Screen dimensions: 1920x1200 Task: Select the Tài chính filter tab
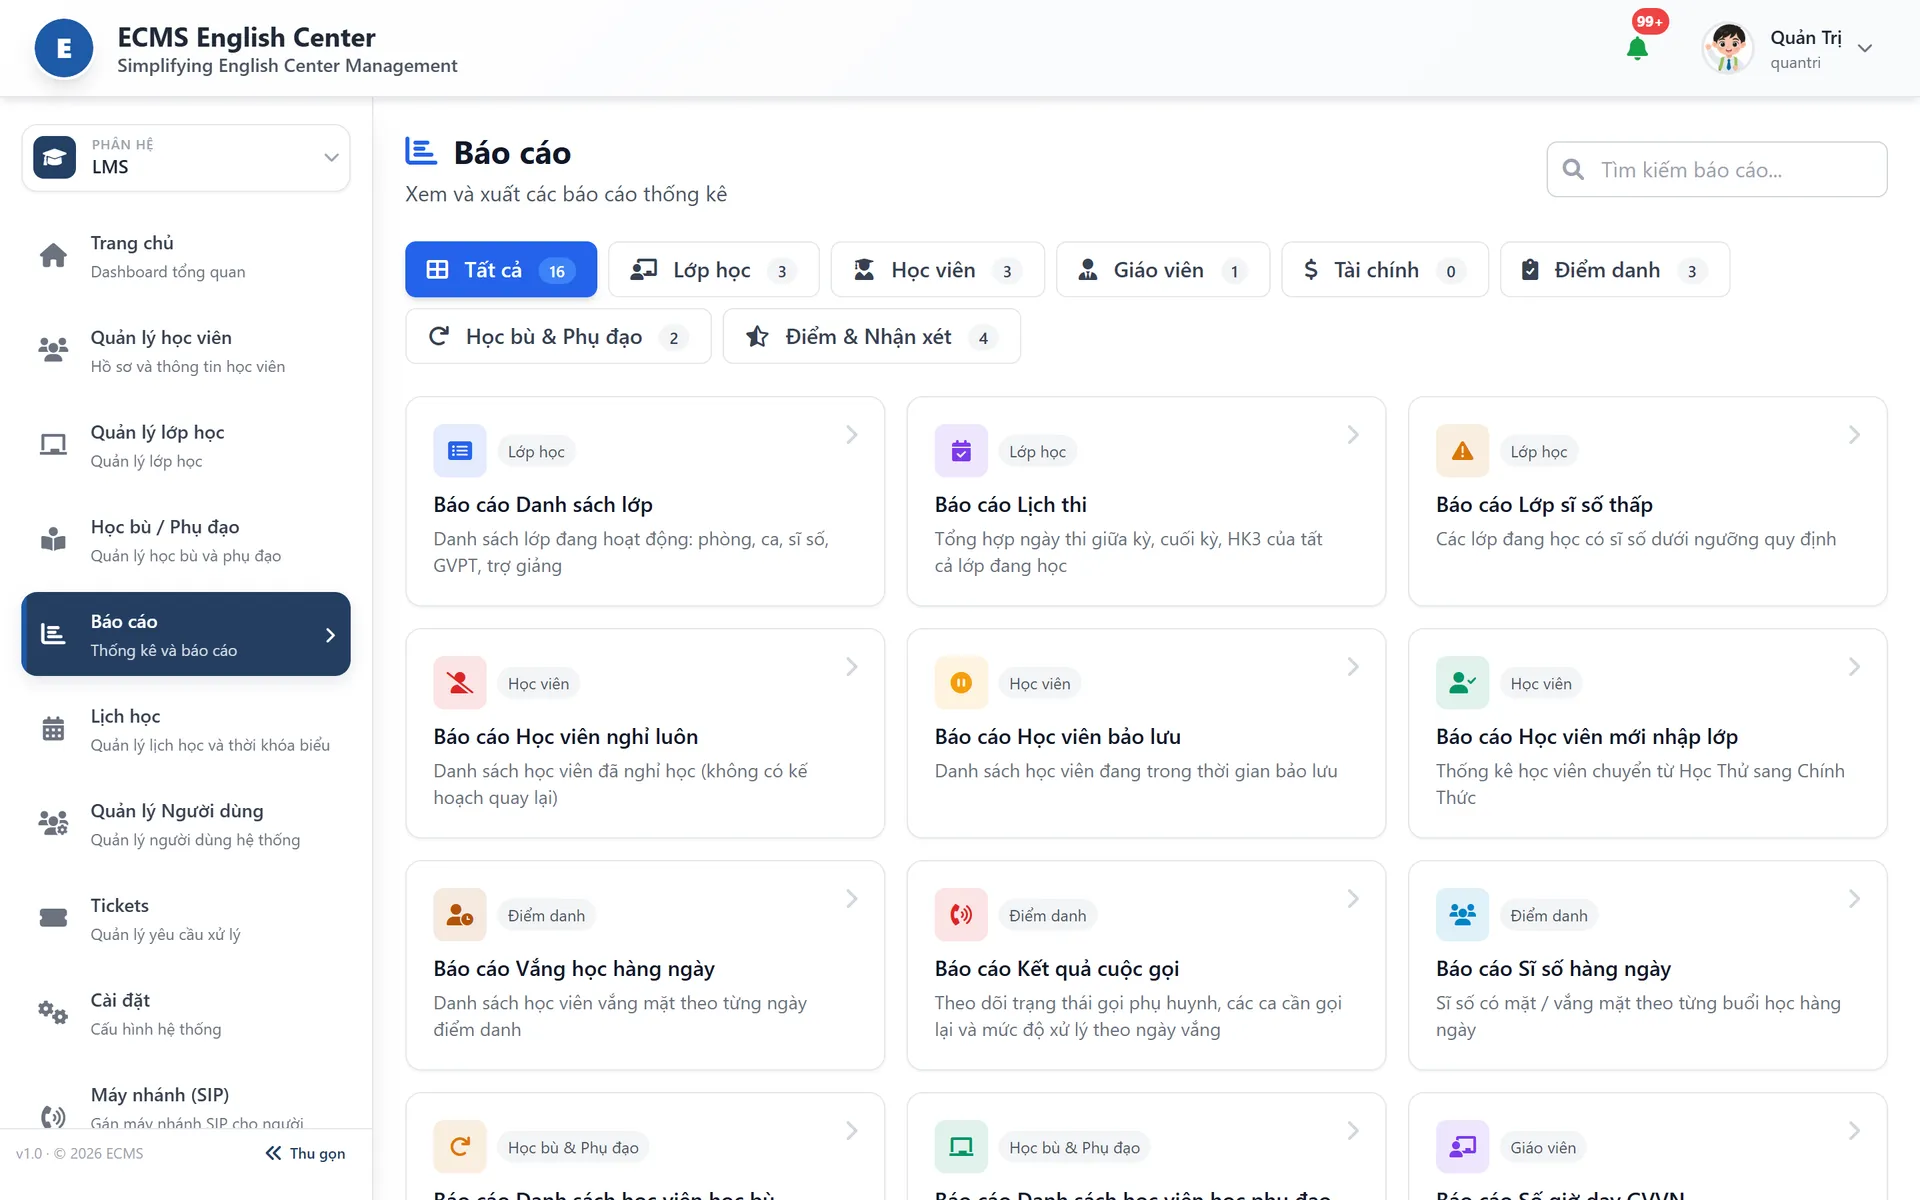point(1385,270)
